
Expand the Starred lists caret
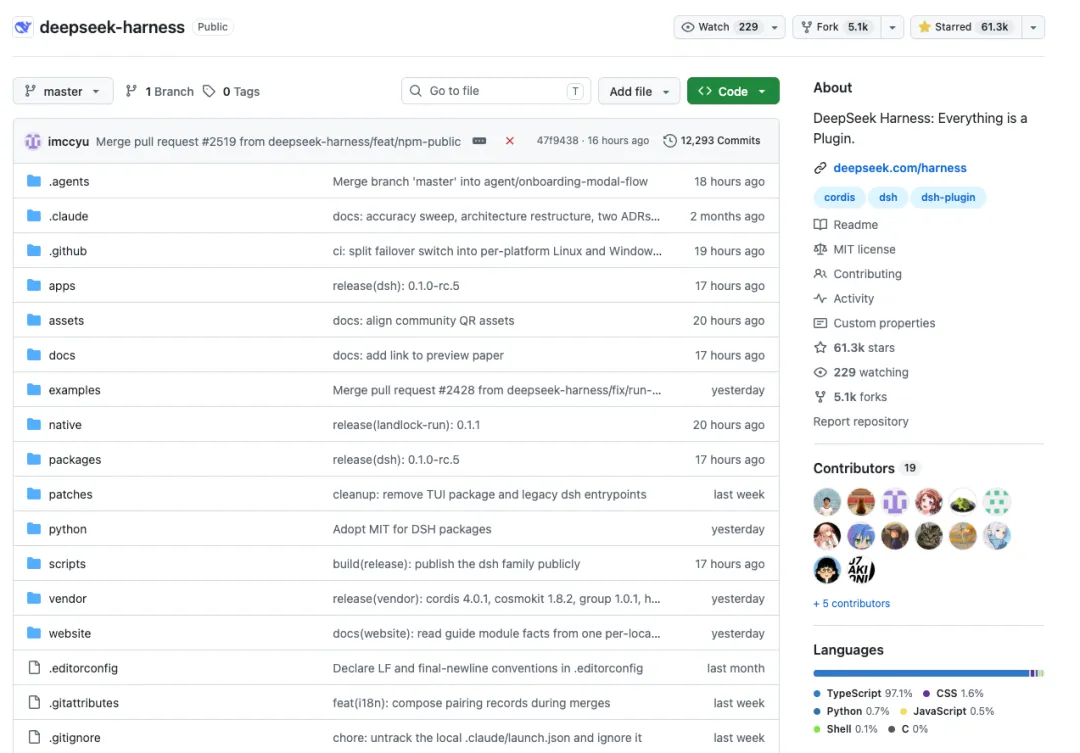1033,27
